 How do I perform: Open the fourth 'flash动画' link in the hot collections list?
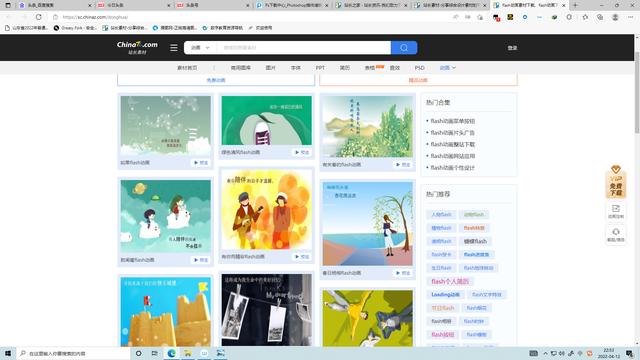[x=453, y=156]
